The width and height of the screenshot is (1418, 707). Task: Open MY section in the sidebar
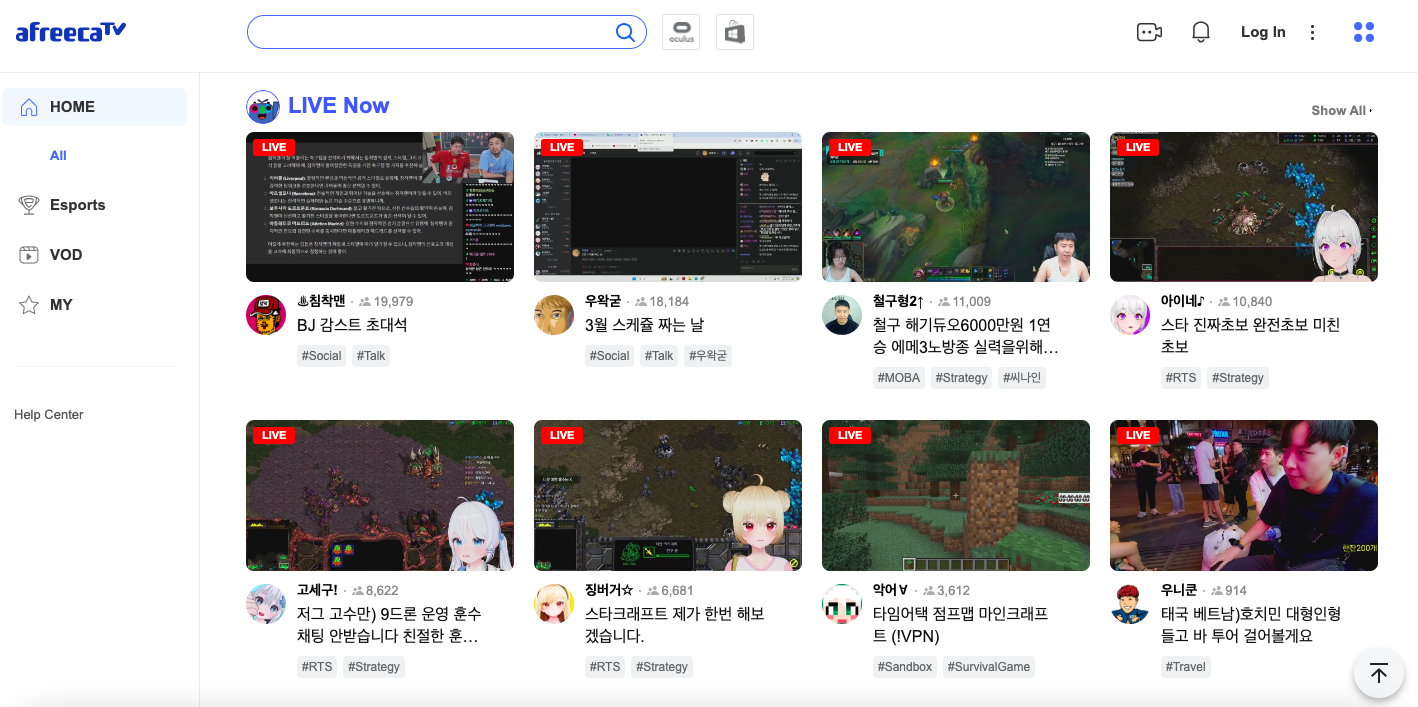pos(61,305)
